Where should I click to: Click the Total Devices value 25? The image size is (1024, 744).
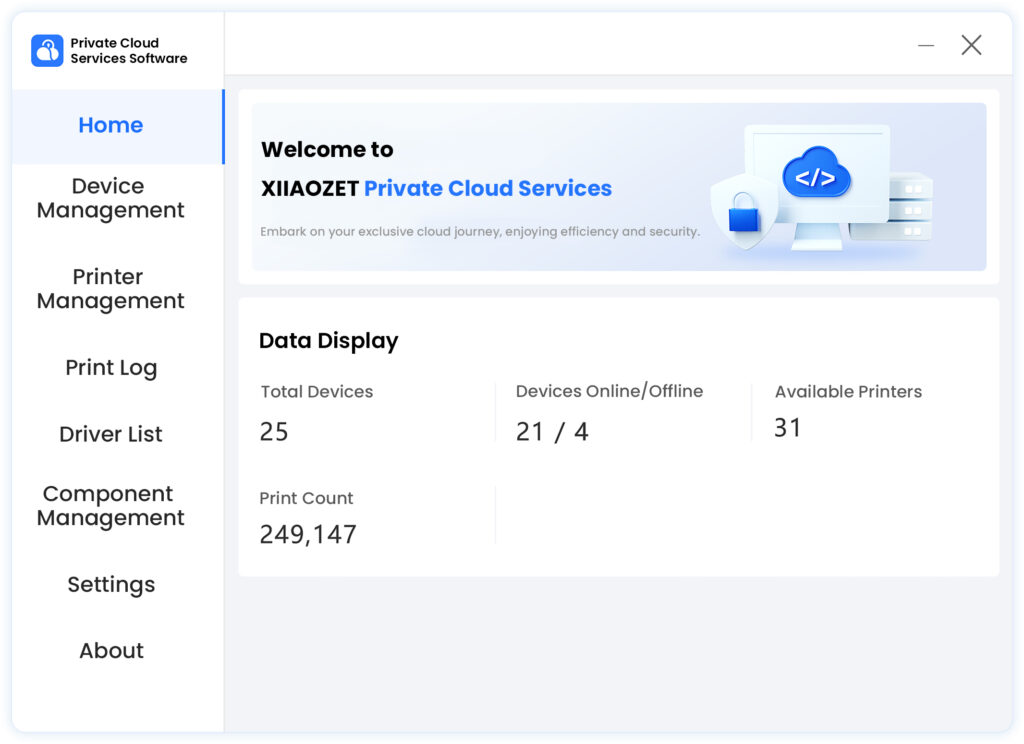[x=274, y=432]
